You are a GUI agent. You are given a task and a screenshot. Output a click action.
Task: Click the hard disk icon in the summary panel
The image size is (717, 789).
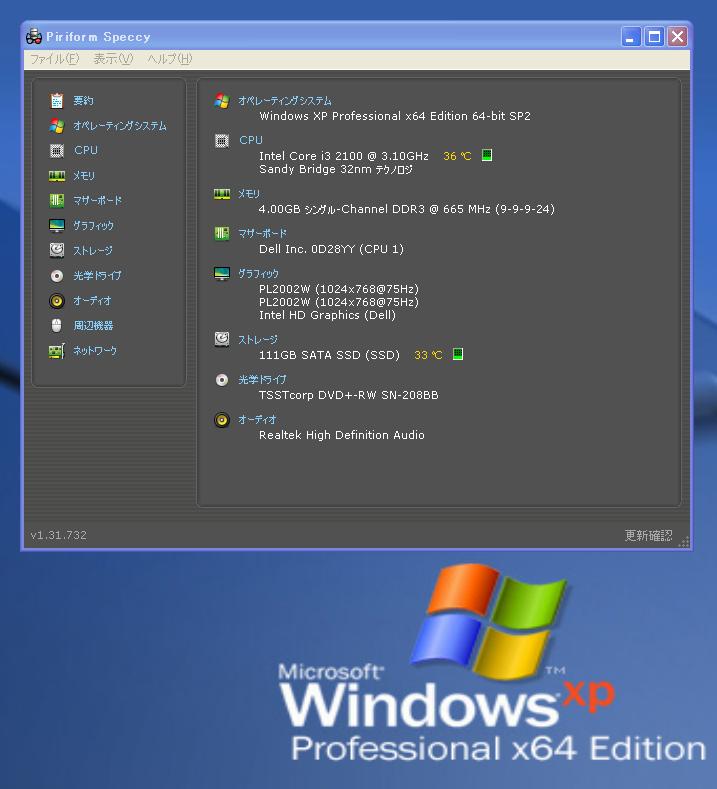[x=222, y=339]
